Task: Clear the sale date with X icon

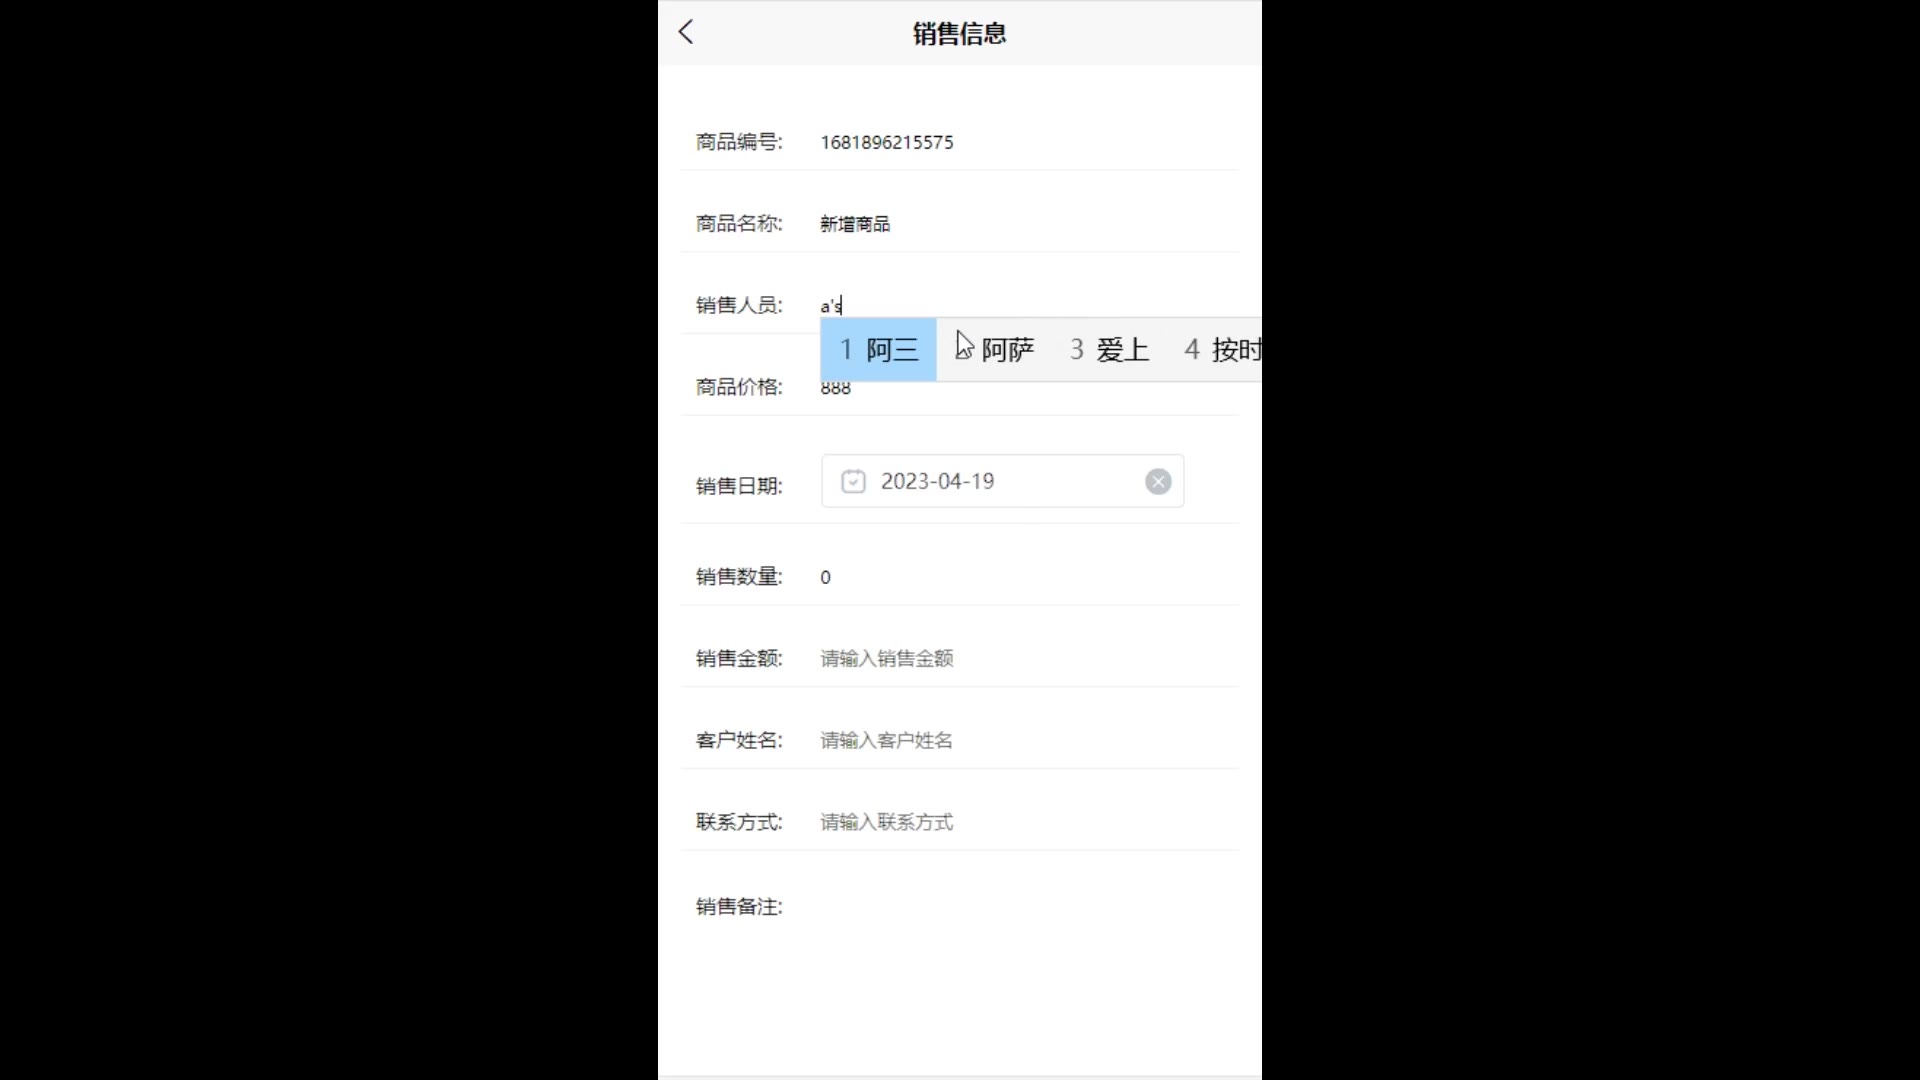Action: pyautogui.click(x=1158, y=482)
